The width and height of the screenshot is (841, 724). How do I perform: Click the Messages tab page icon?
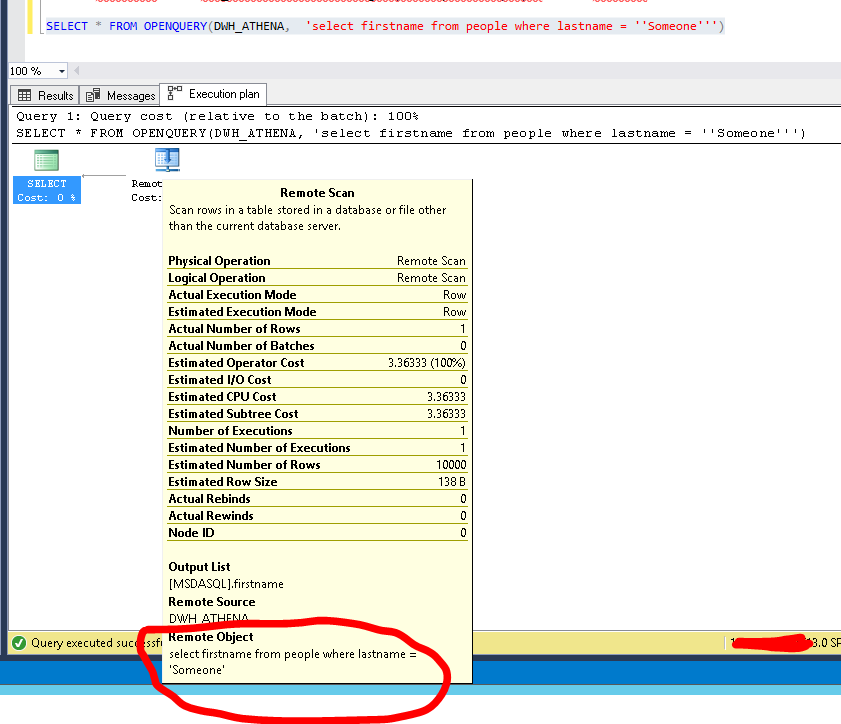tap(93, 95)
